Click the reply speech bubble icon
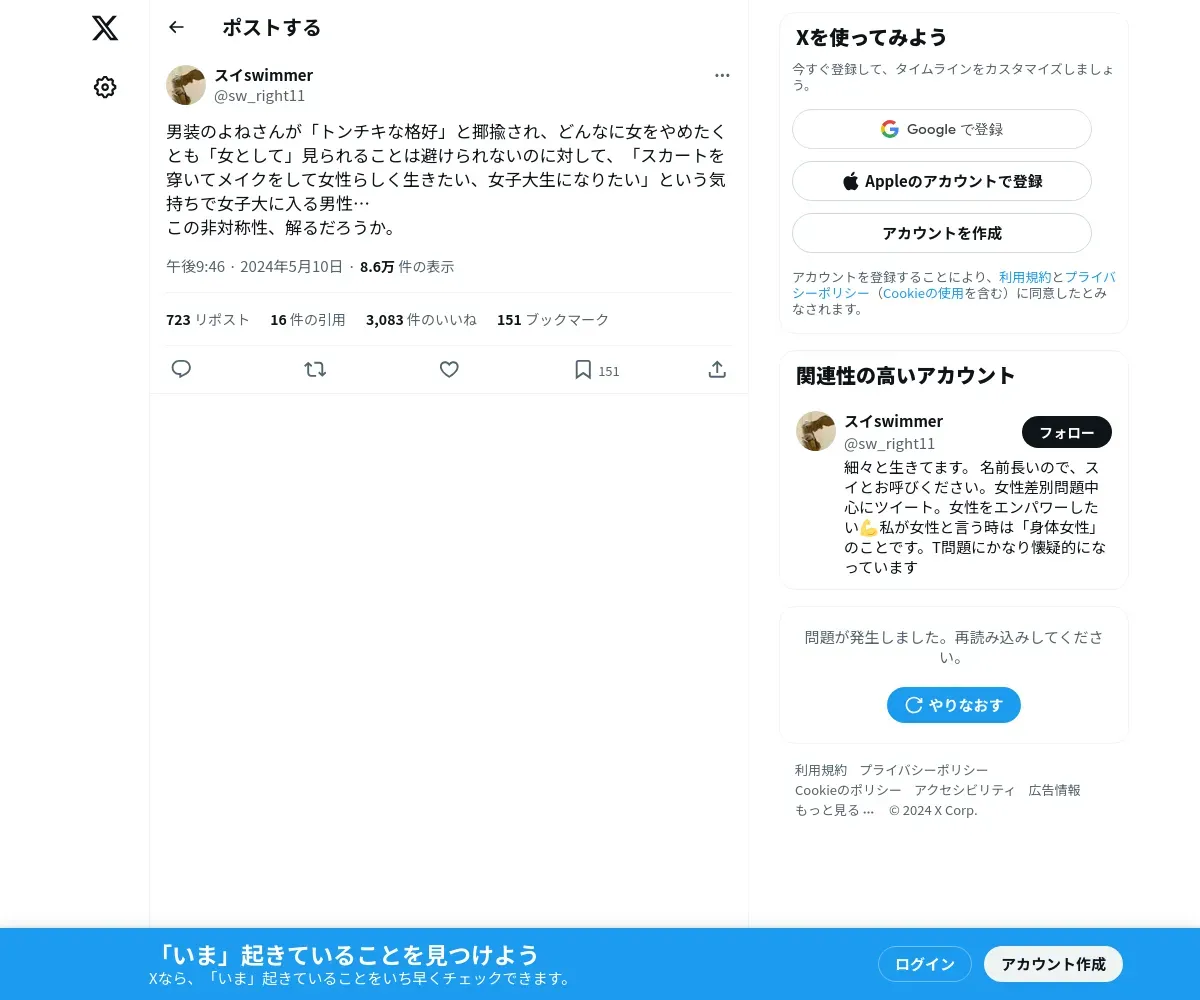 (x=181, y=369)
